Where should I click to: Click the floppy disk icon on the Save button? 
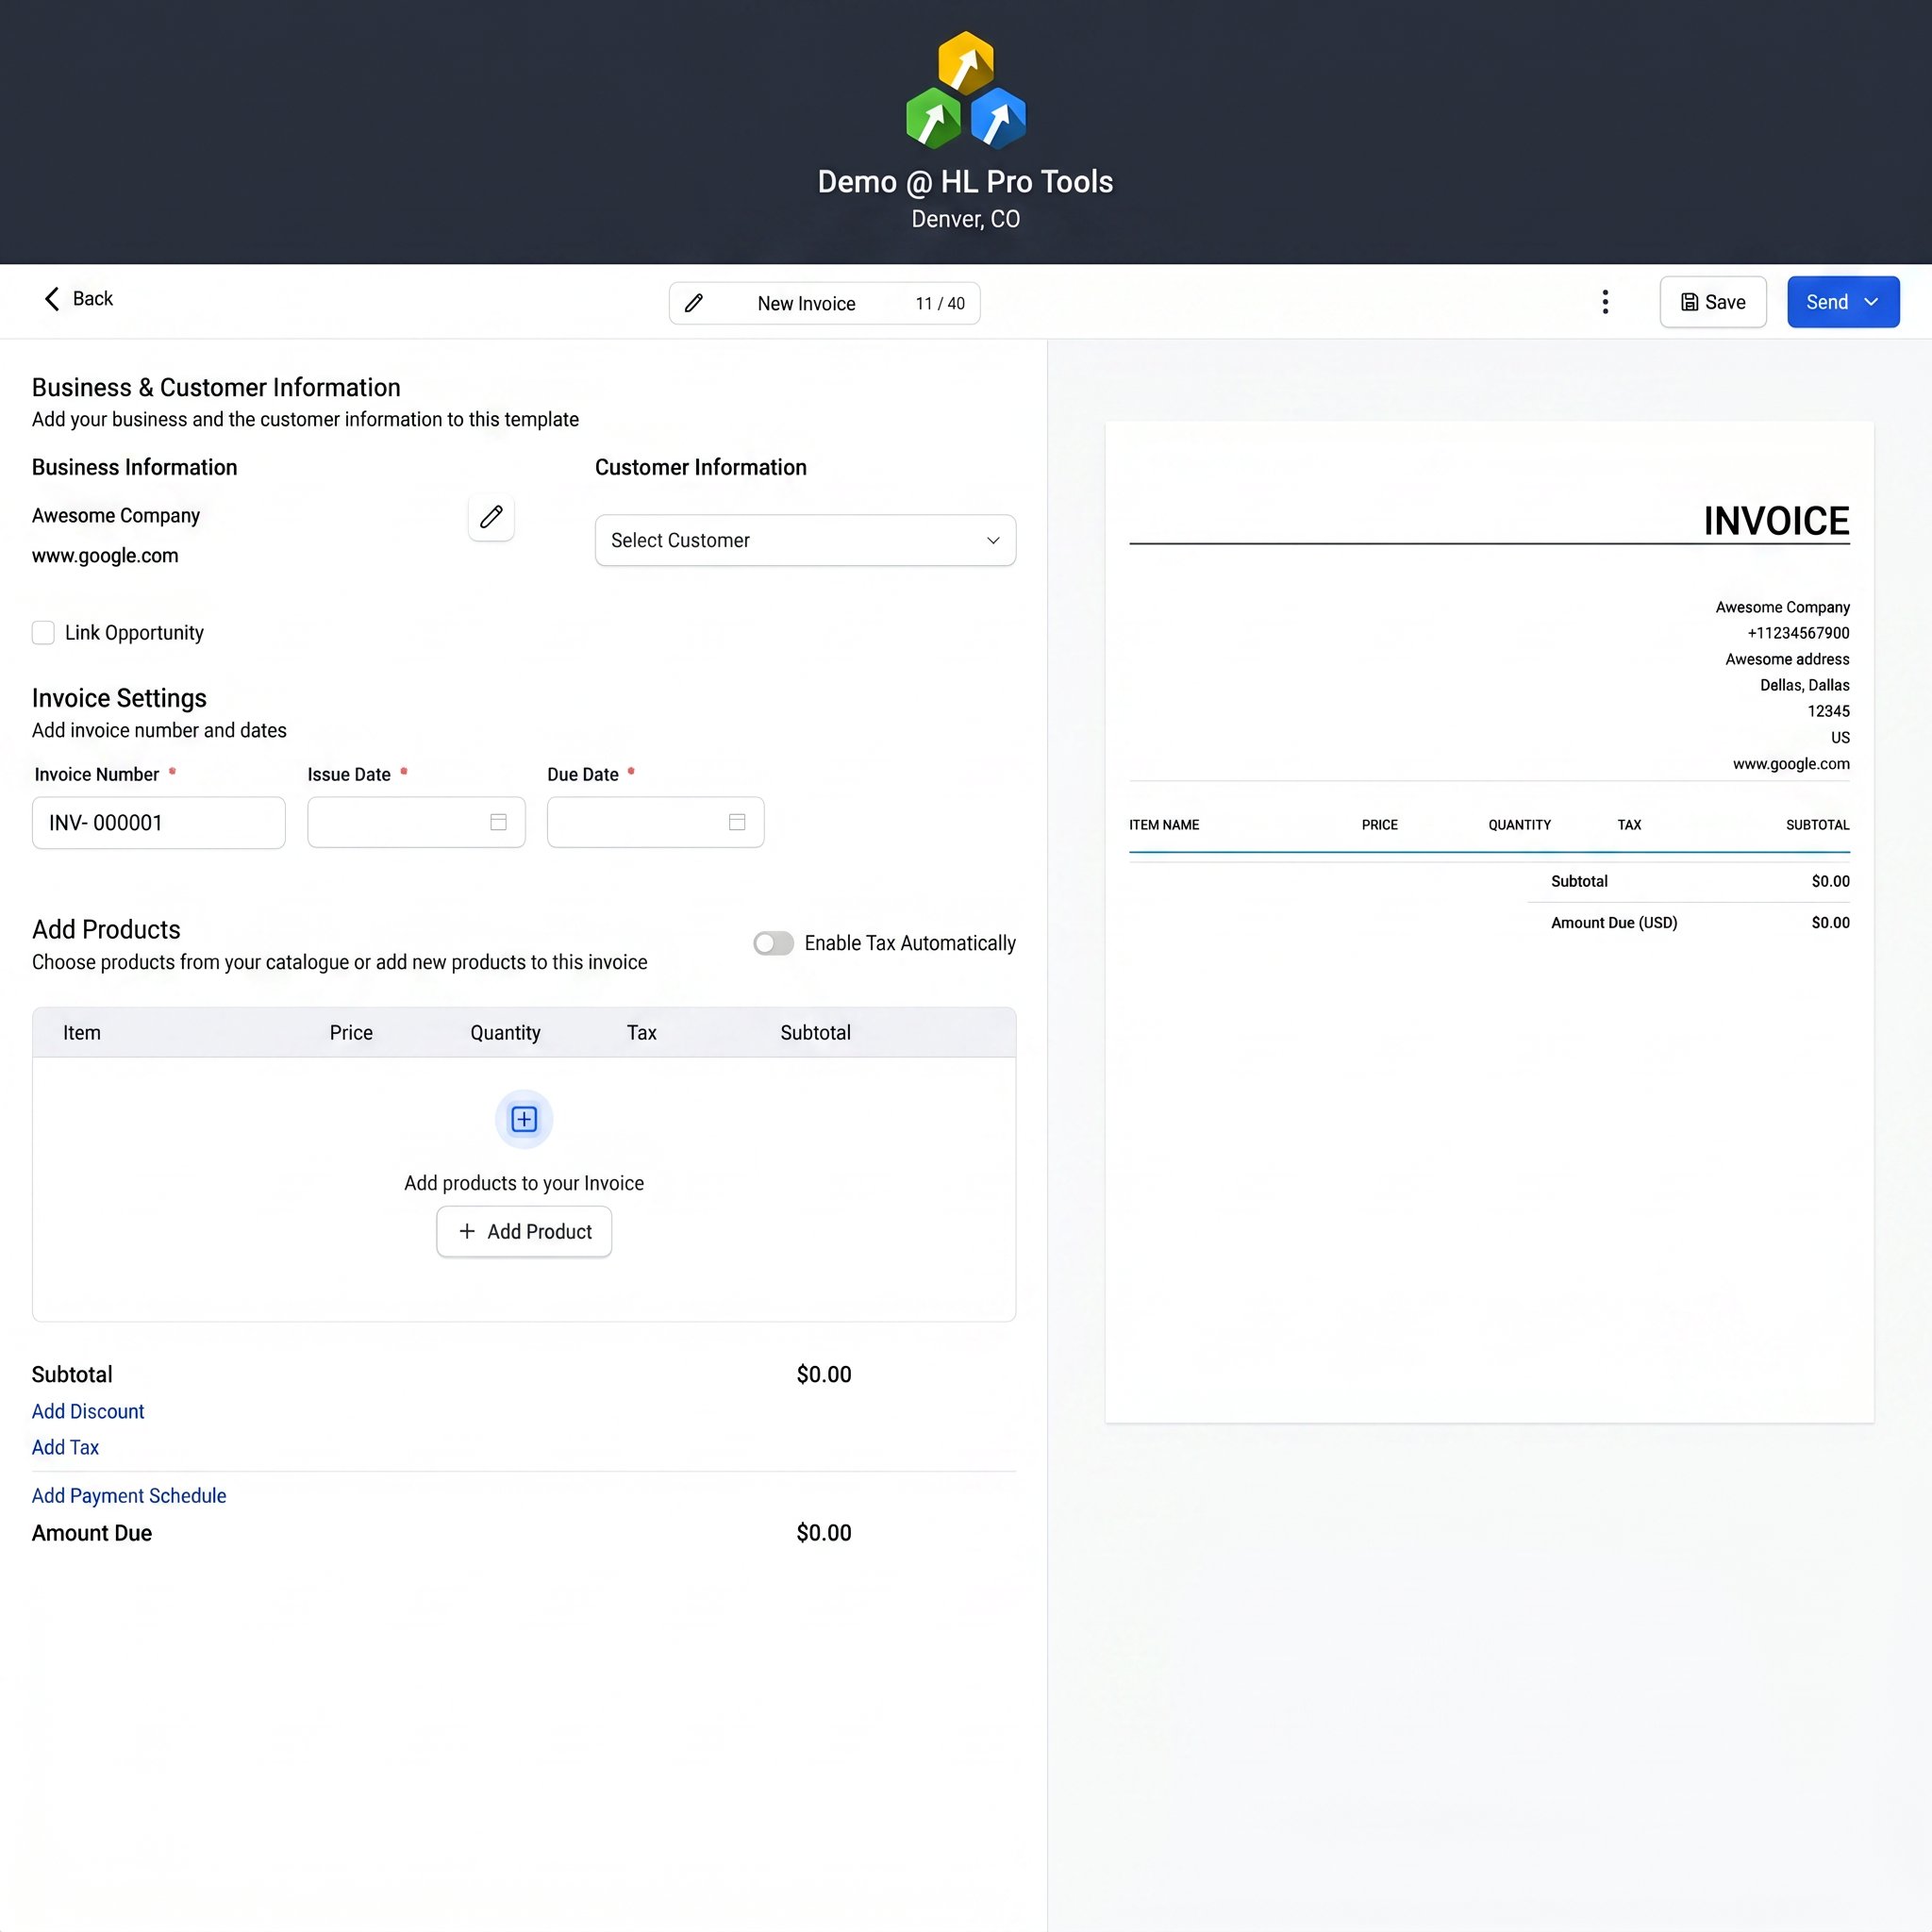[1689, 302]
